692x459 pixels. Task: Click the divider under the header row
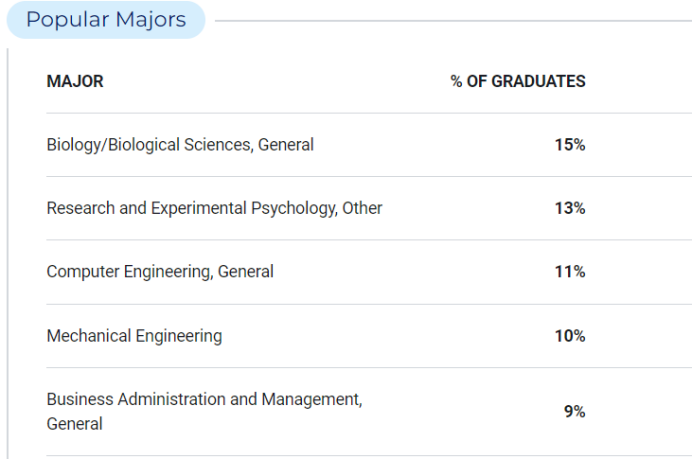369,113
